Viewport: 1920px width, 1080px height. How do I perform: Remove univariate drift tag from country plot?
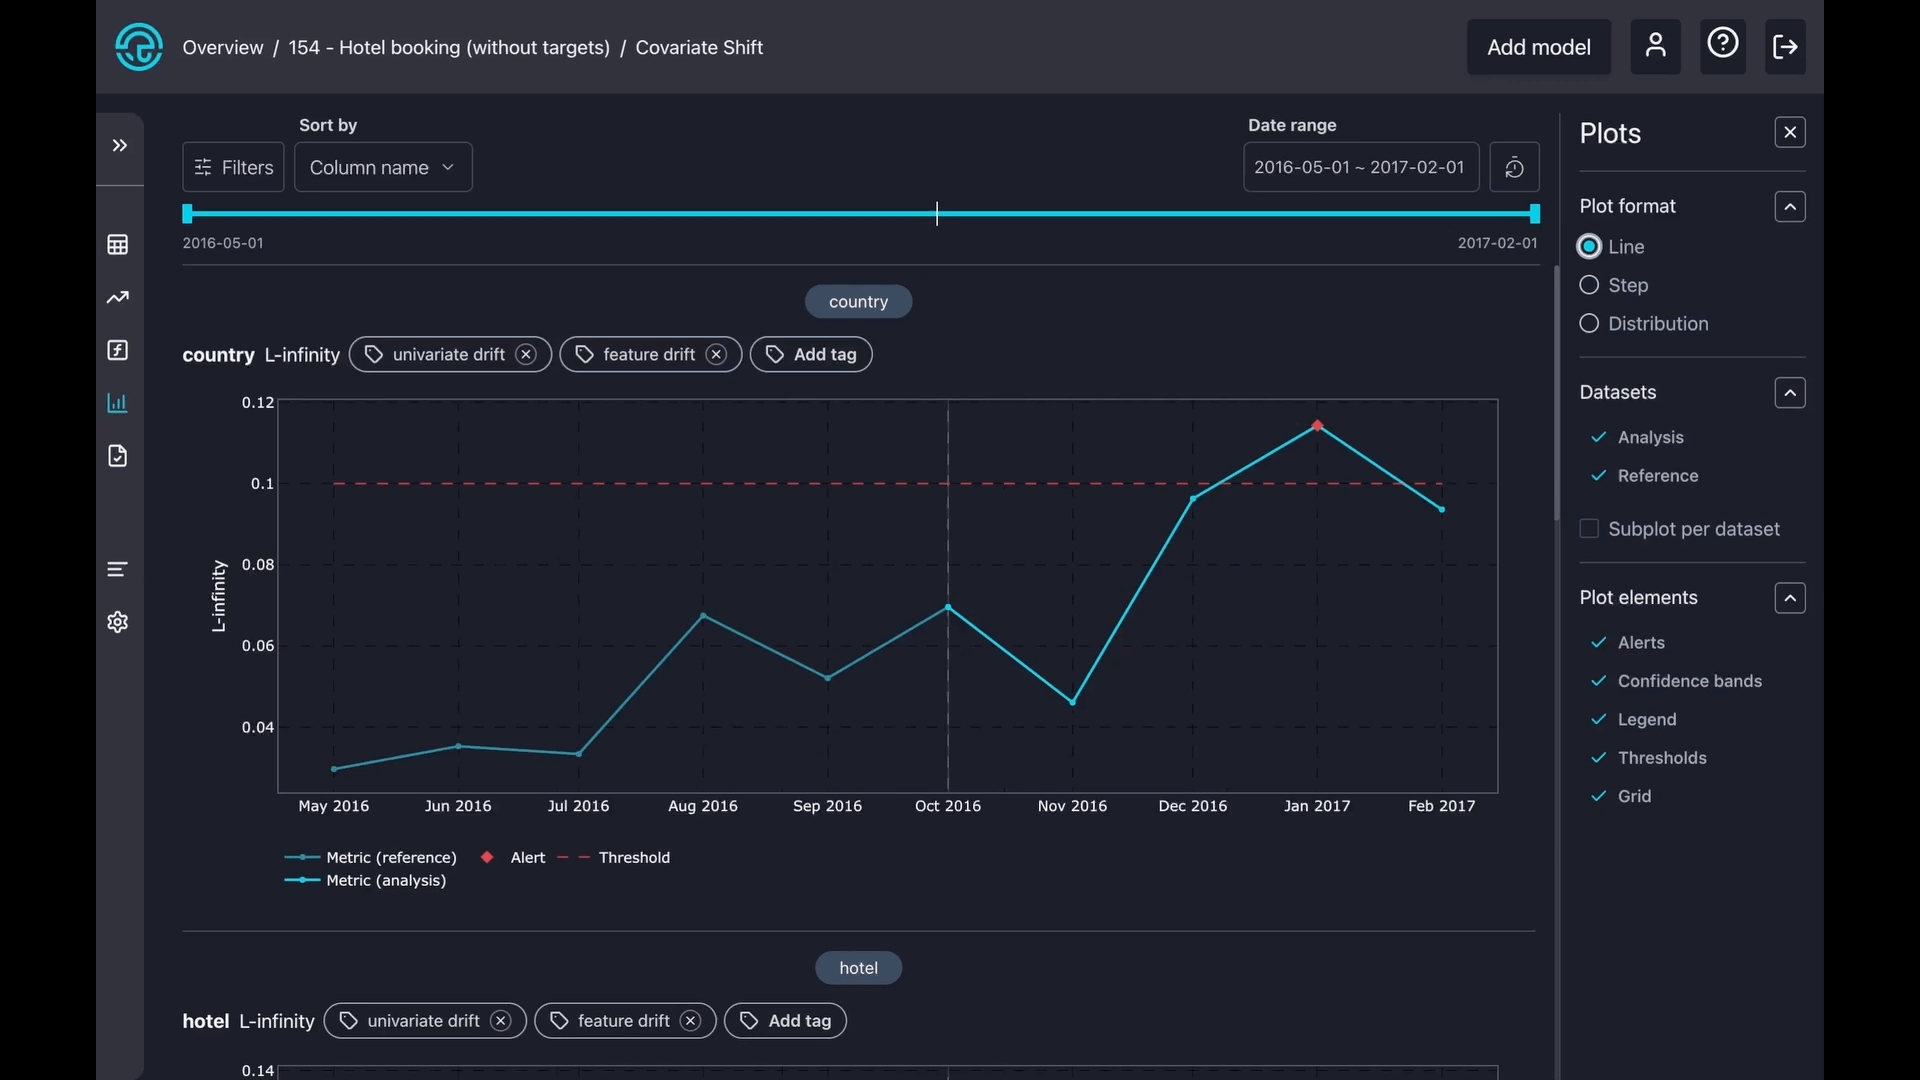(526, 355)
